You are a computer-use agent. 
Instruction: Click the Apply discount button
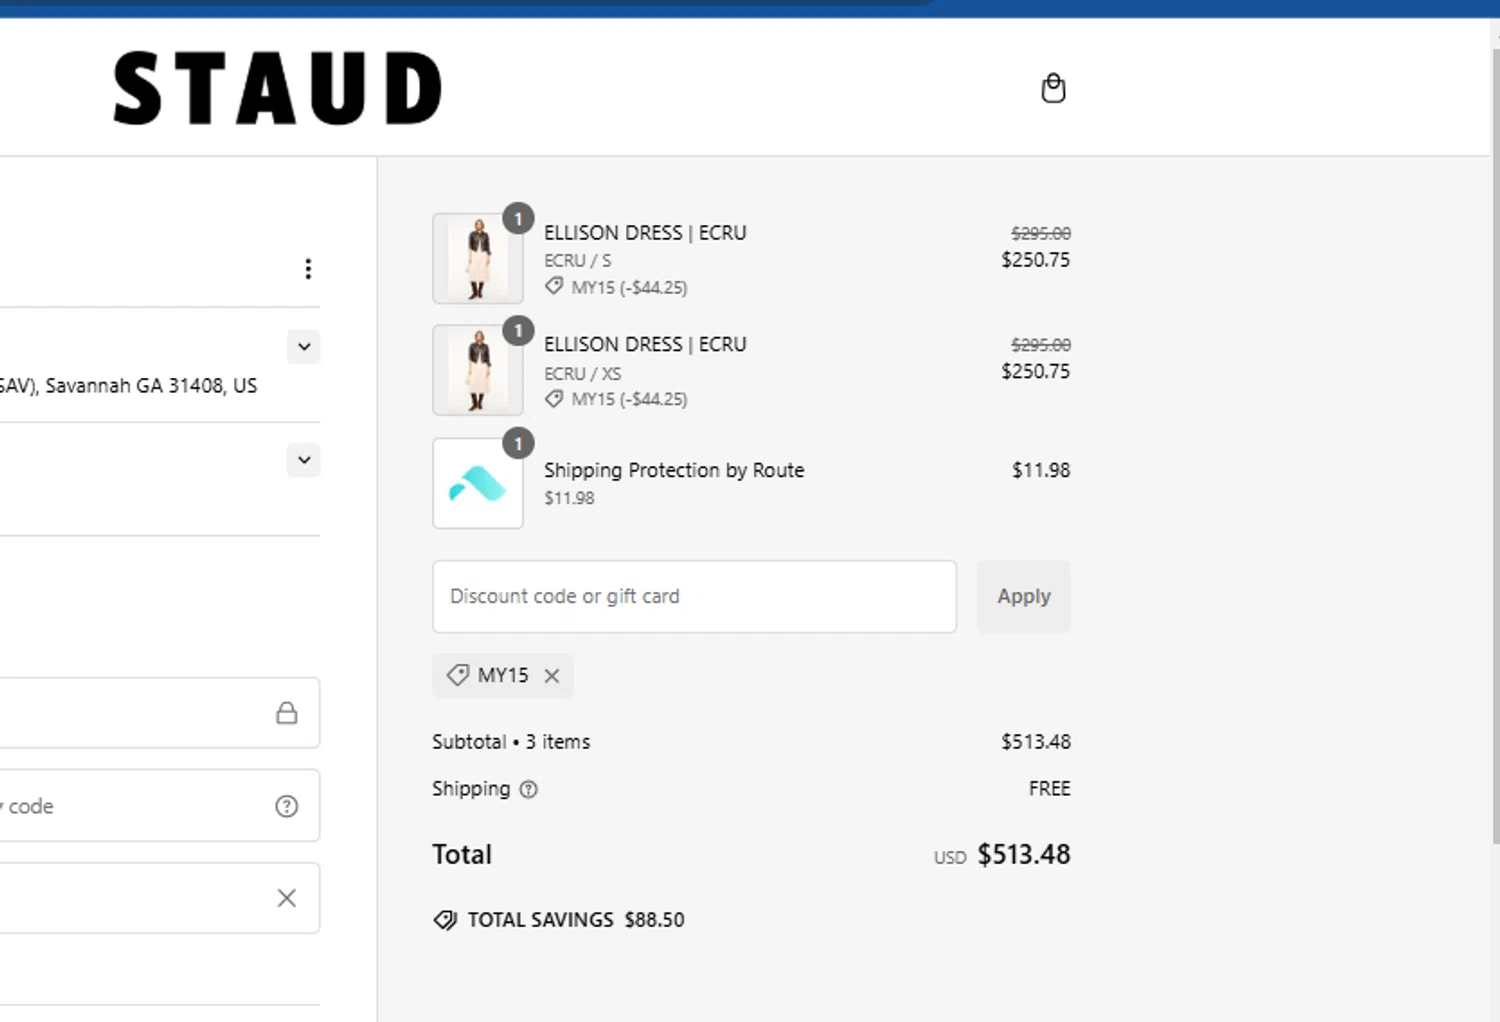(x=1024, y=596)
